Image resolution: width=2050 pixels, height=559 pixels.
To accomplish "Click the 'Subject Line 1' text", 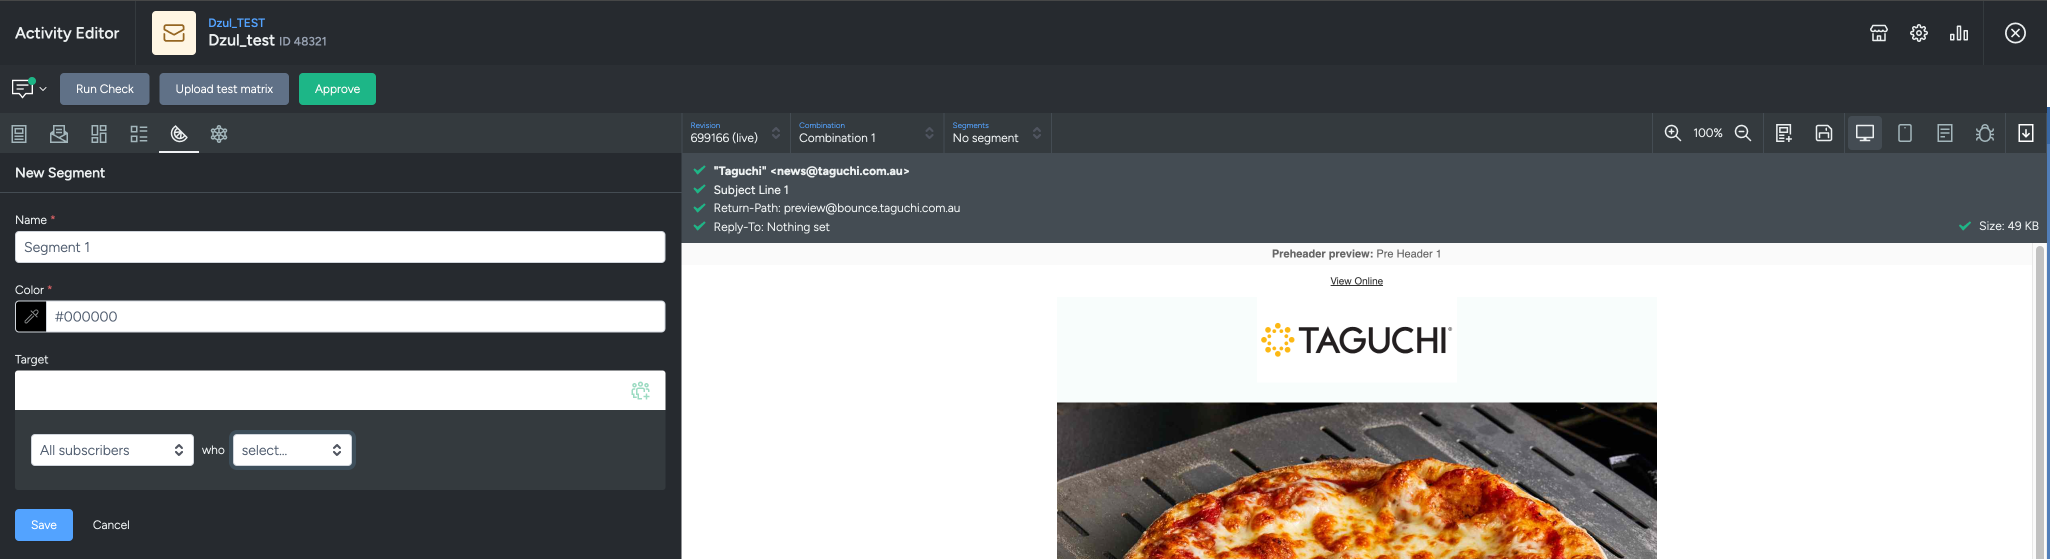I will (x=751, y=190).
